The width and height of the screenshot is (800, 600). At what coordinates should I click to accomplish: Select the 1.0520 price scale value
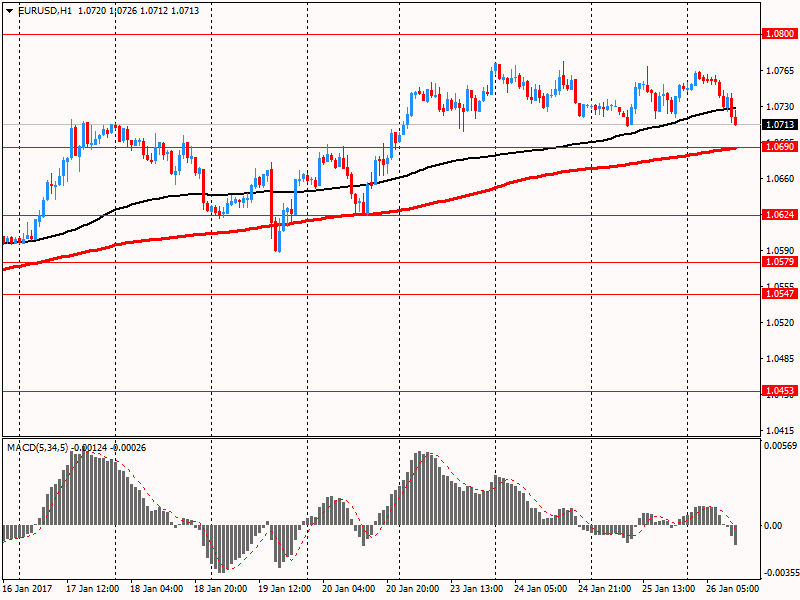click(780, 322)
